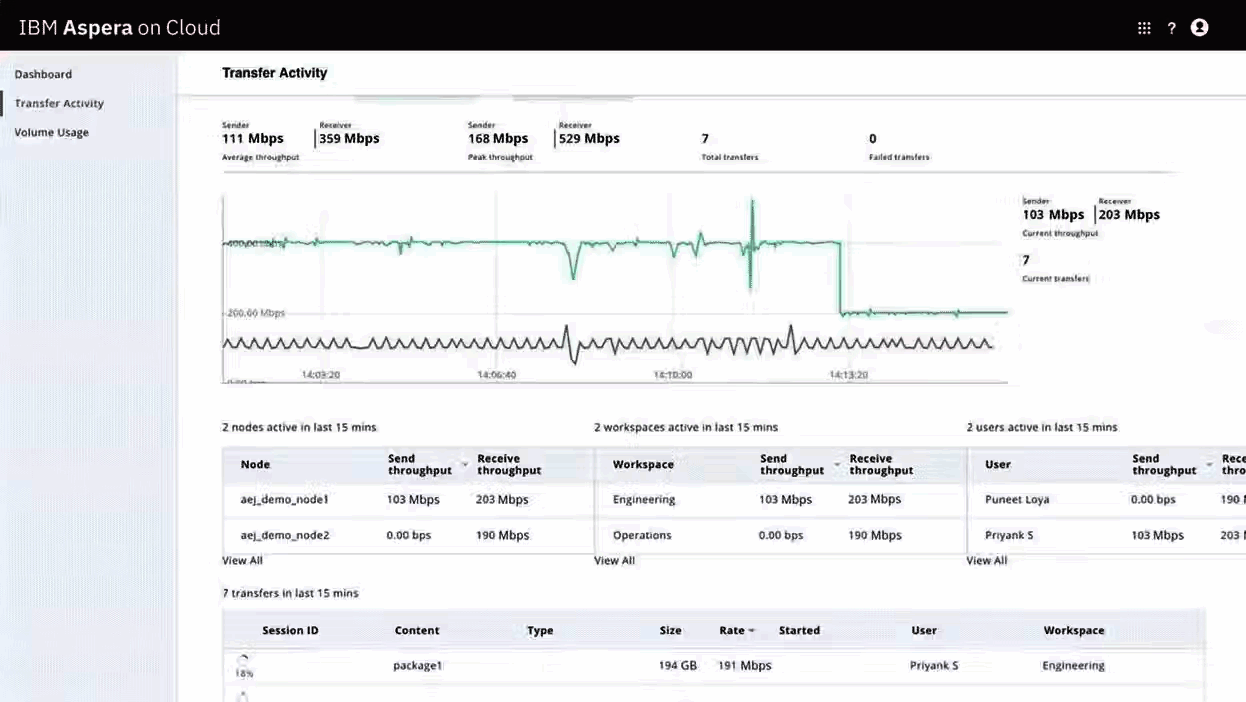Click the 191 Mbps rate value
Image resolution: width=1246 pixels, height=702 pixels.
click(745, 665)
